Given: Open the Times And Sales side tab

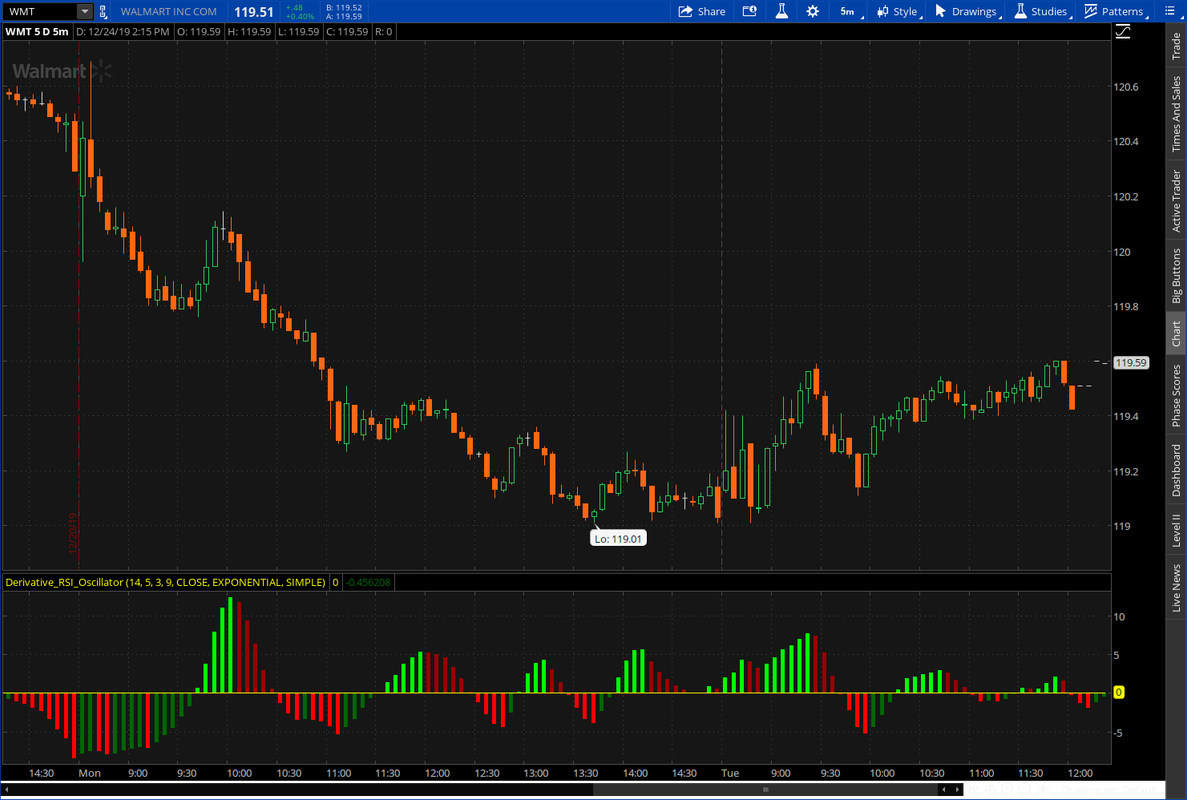Looking at the screenshot, I should click(1176, 114).
